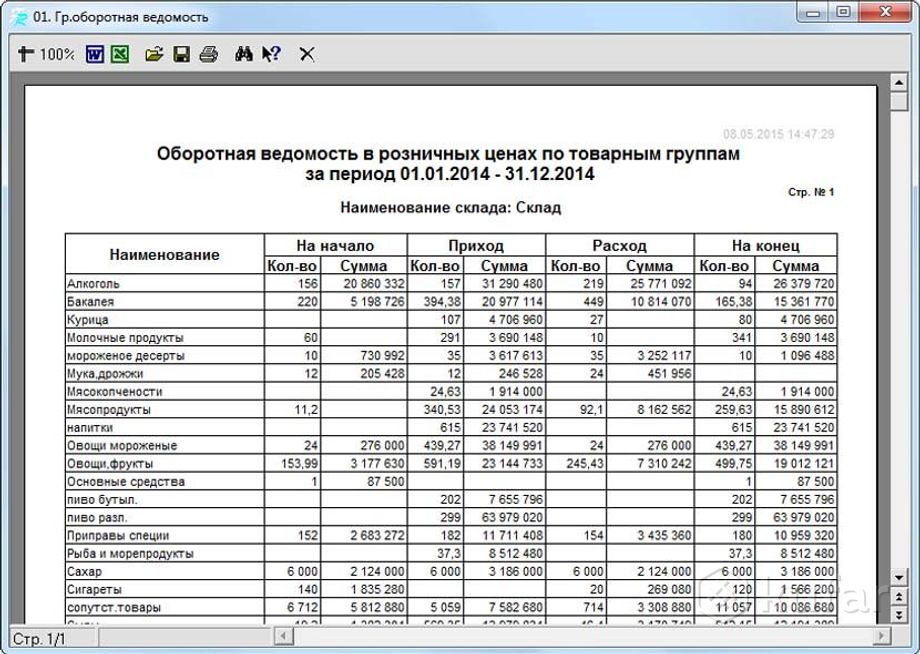
Task: Search the report with binoculars icon
Action: point(243,55)
